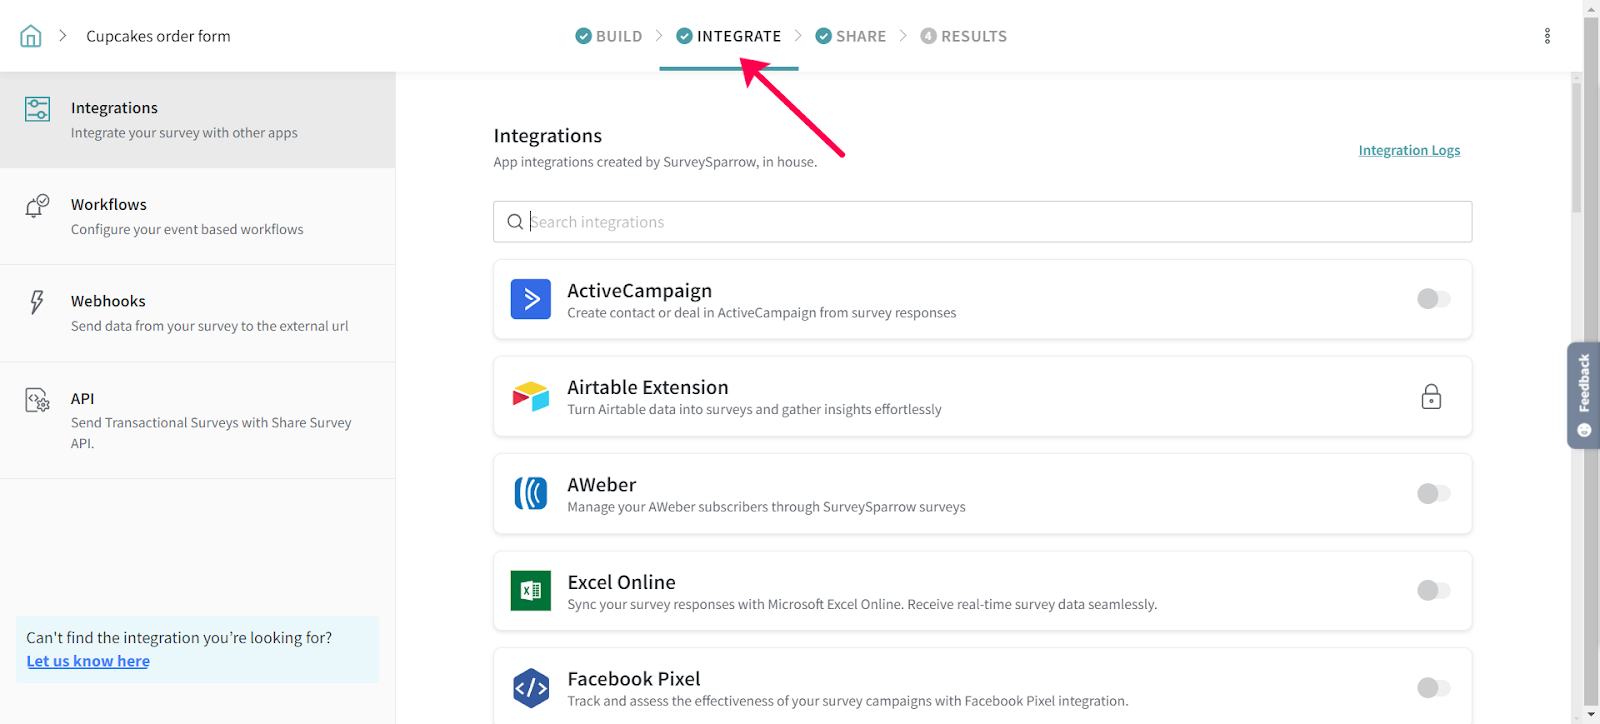
Task: Switch to the SHARE step tab
Action: (851, 36)
